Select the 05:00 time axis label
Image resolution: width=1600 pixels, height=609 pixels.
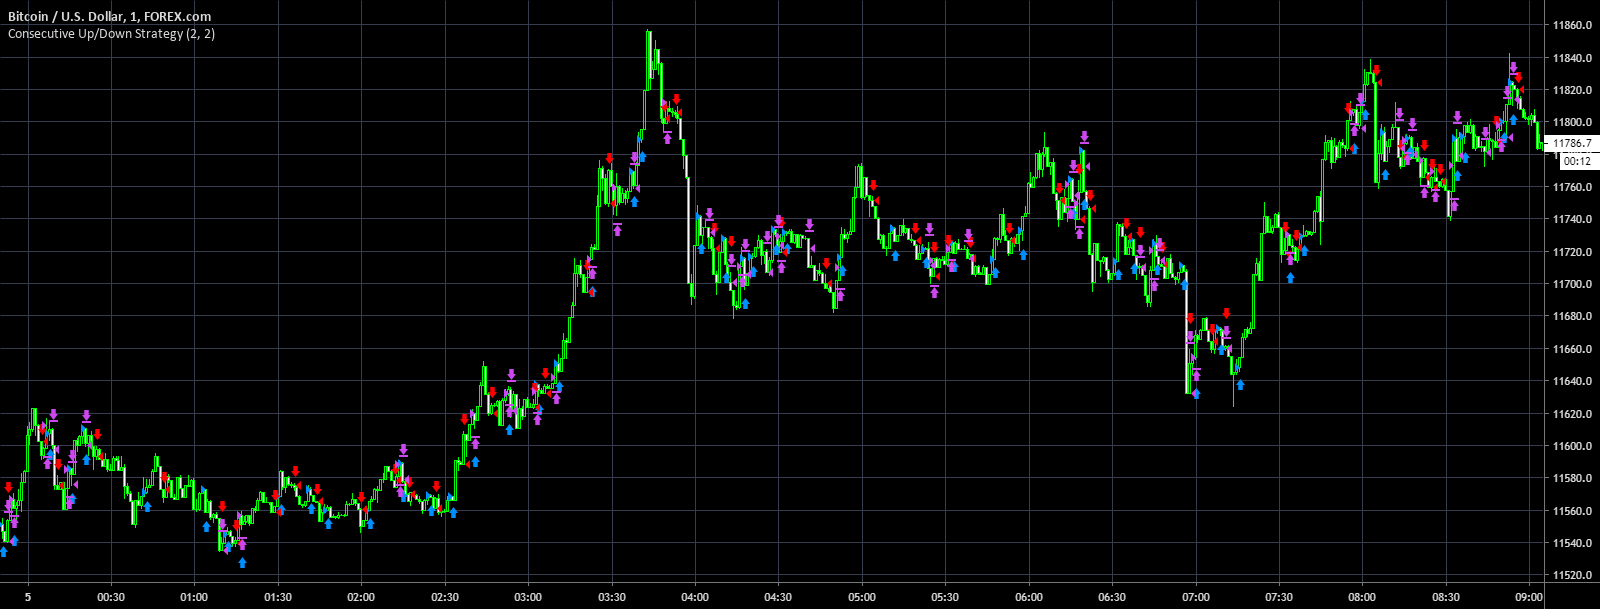coord(862,597)
